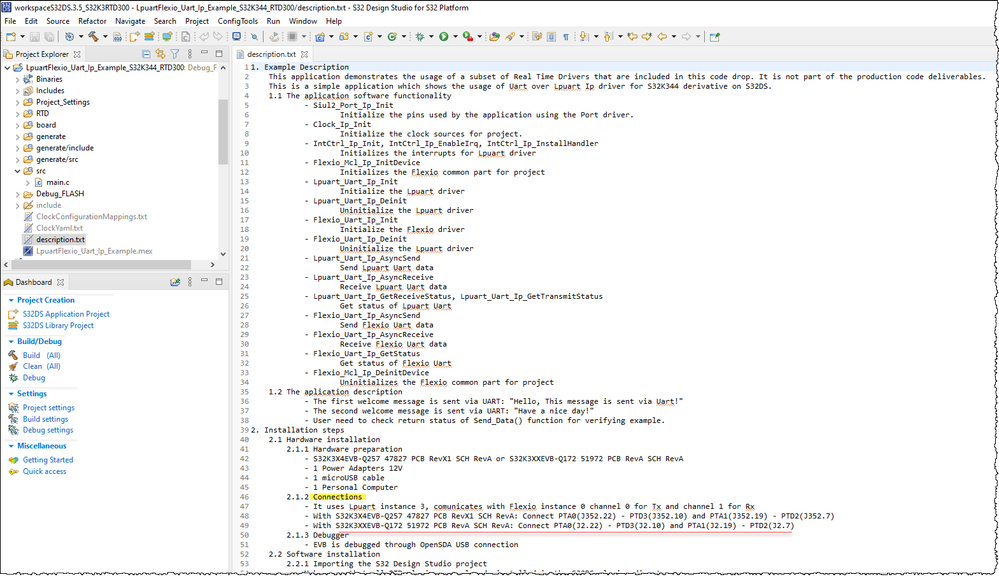This screenshot has width=999, height=576.
Task: Open the ConfigTools menu
Action: [x=238, y=21]
